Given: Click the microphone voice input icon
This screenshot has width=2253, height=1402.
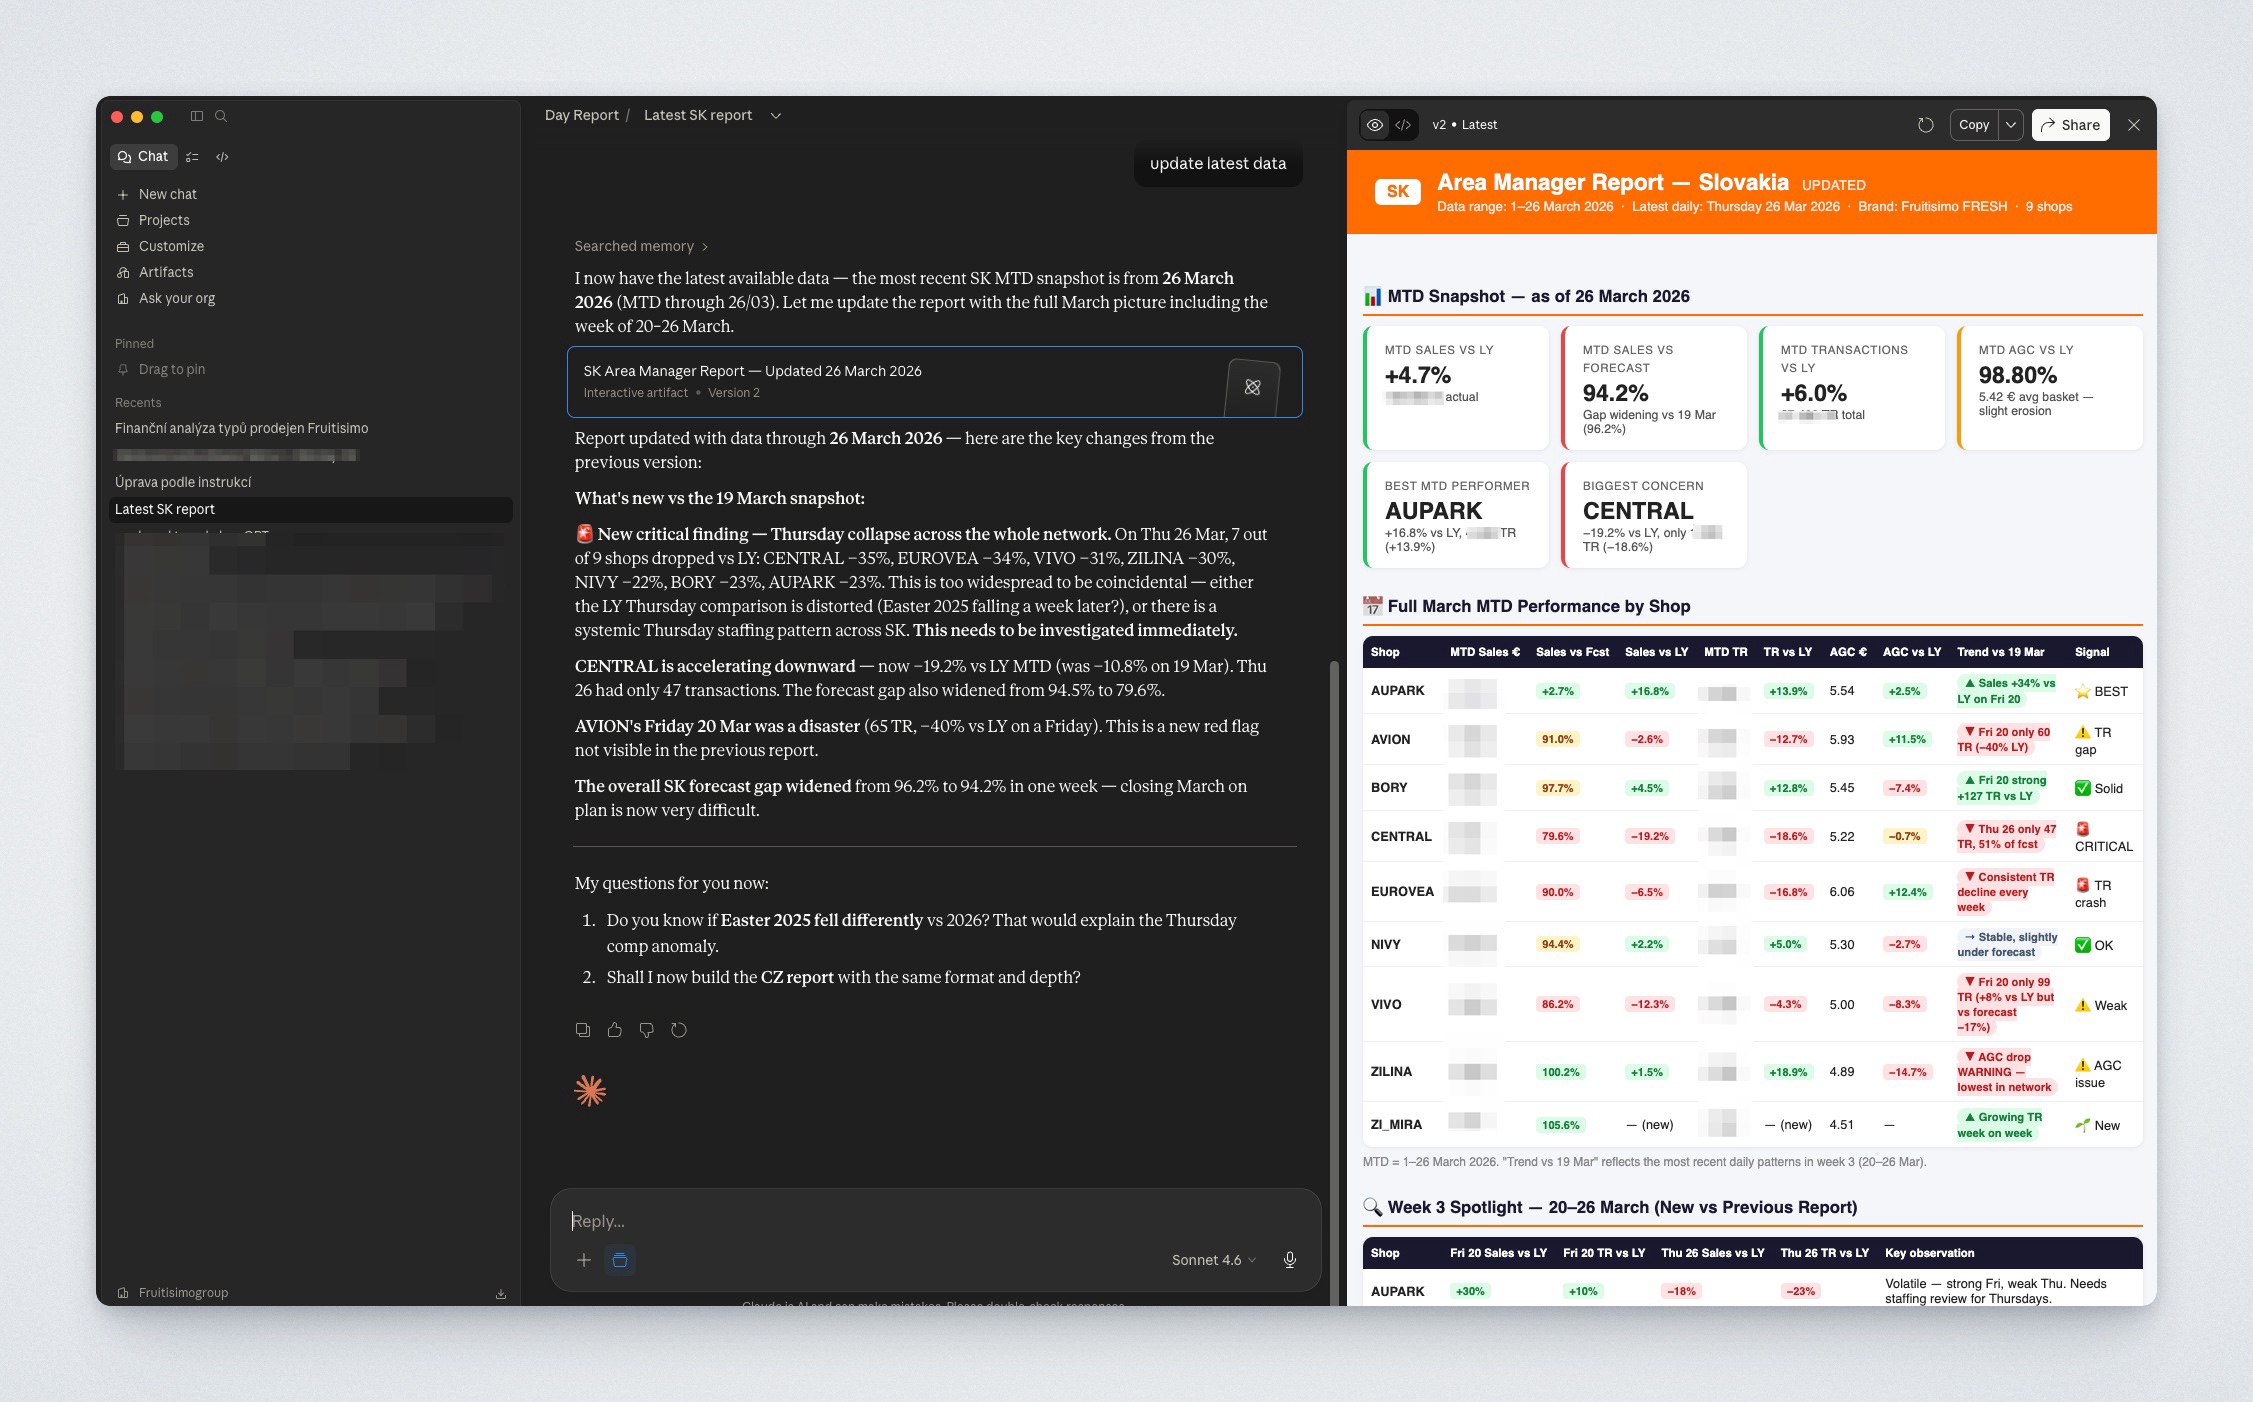Looking at the screenshot, I should 1290,1260.
